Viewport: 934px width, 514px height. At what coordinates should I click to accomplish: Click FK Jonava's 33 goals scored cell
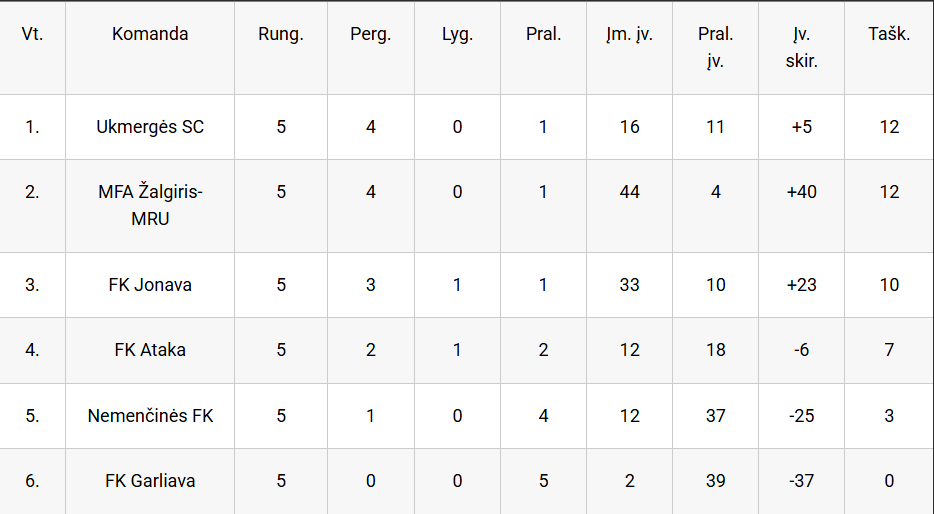[x=630, y=285]
